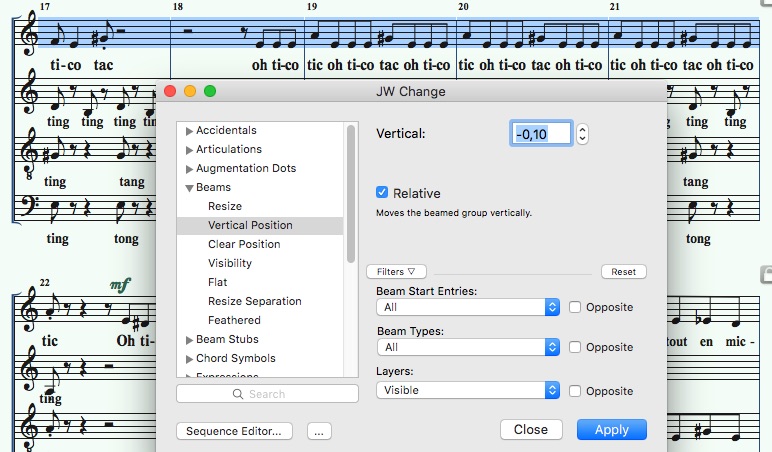Uncheck the Relative checkbox

382,193
